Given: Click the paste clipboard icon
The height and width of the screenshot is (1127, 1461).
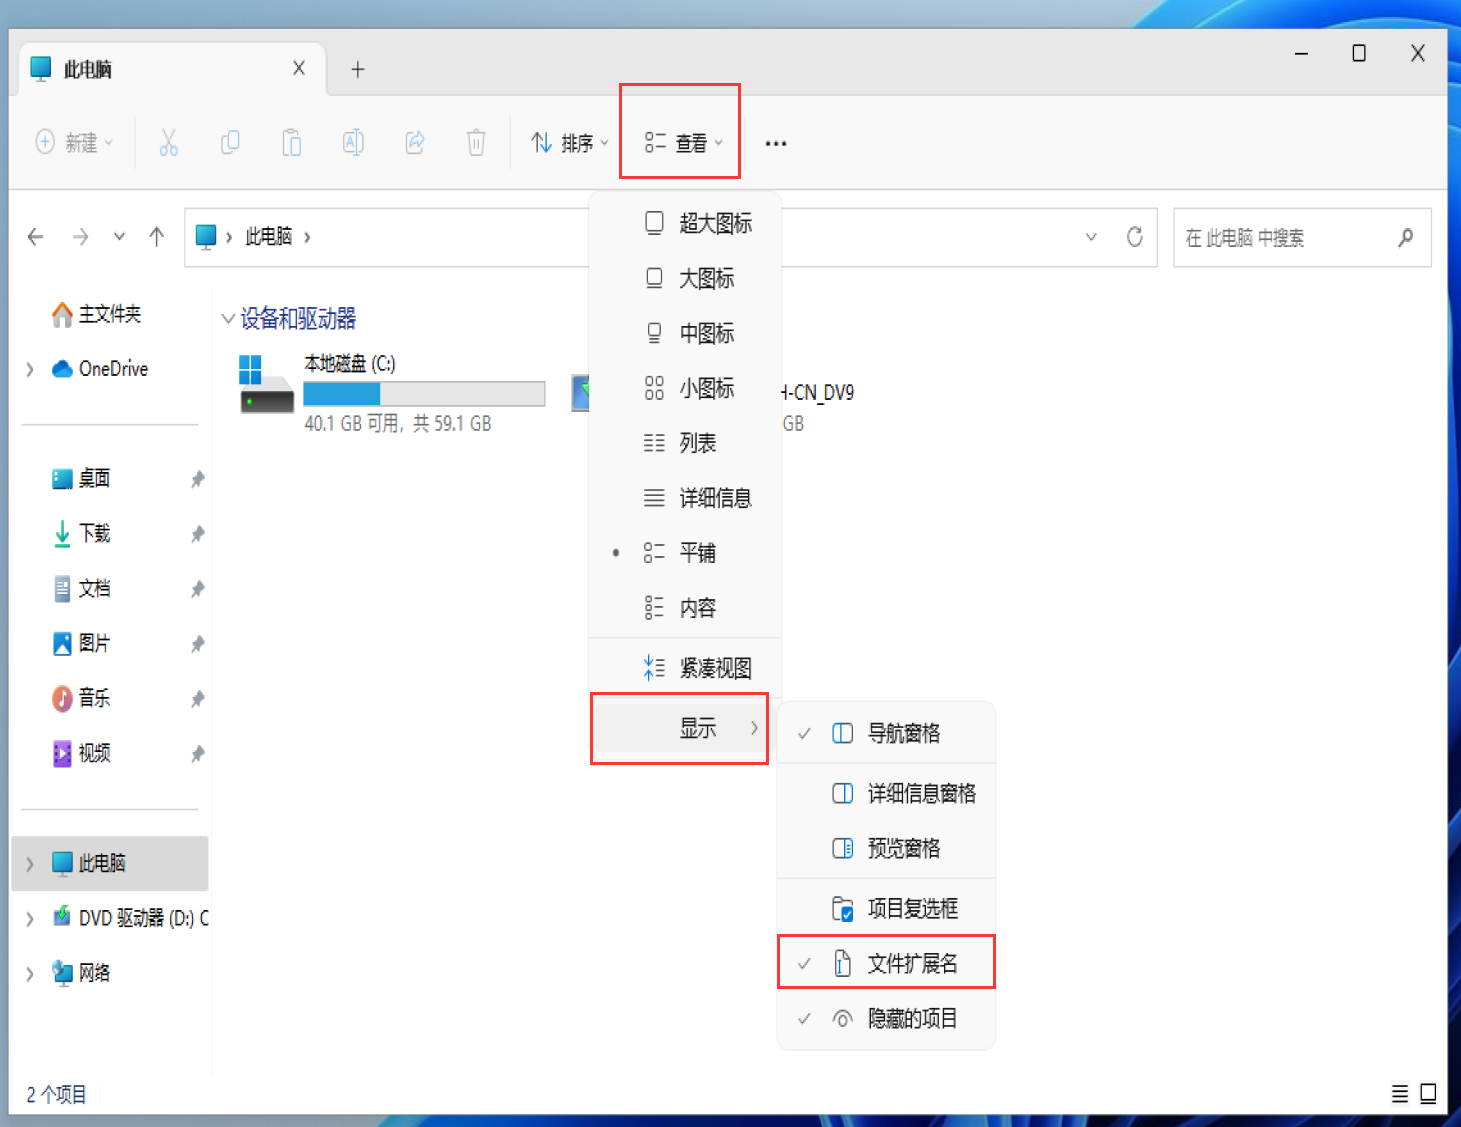Looking at the screenshot, I should click(291, 143).
